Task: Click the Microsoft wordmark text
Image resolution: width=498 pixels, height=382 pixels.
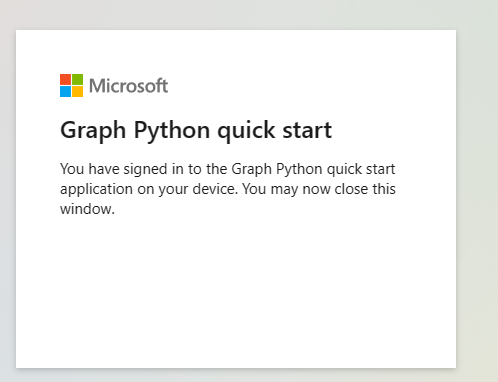Action: tap(128, 86)
